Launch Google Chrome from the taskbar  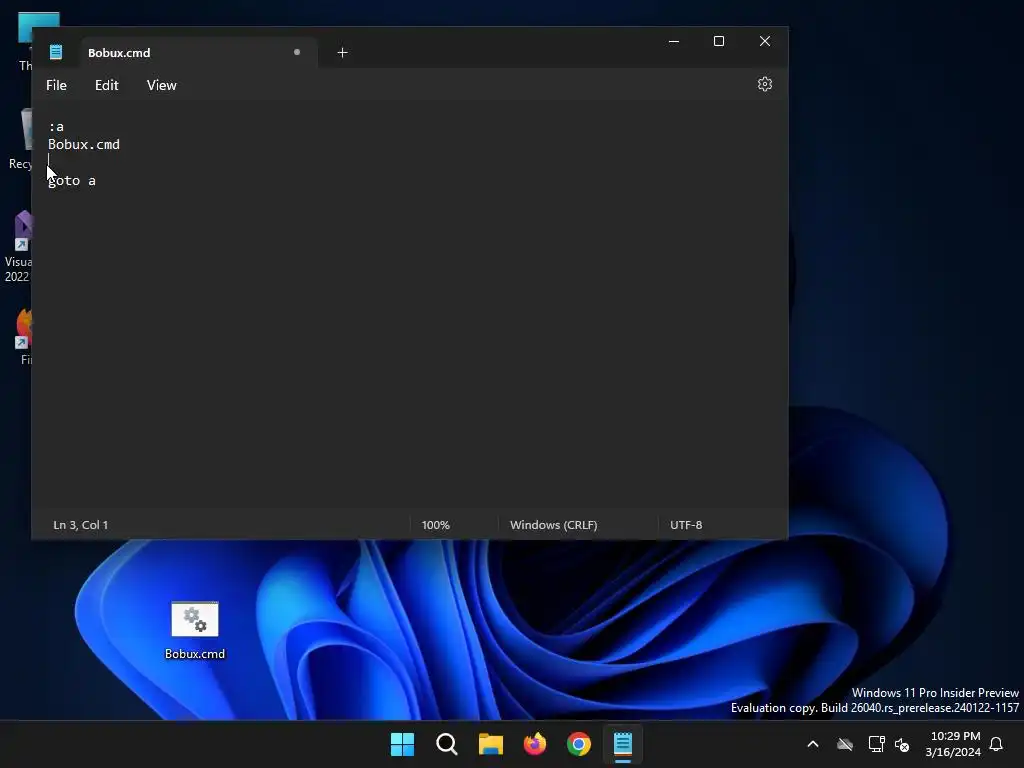click(x=579, y=744)
